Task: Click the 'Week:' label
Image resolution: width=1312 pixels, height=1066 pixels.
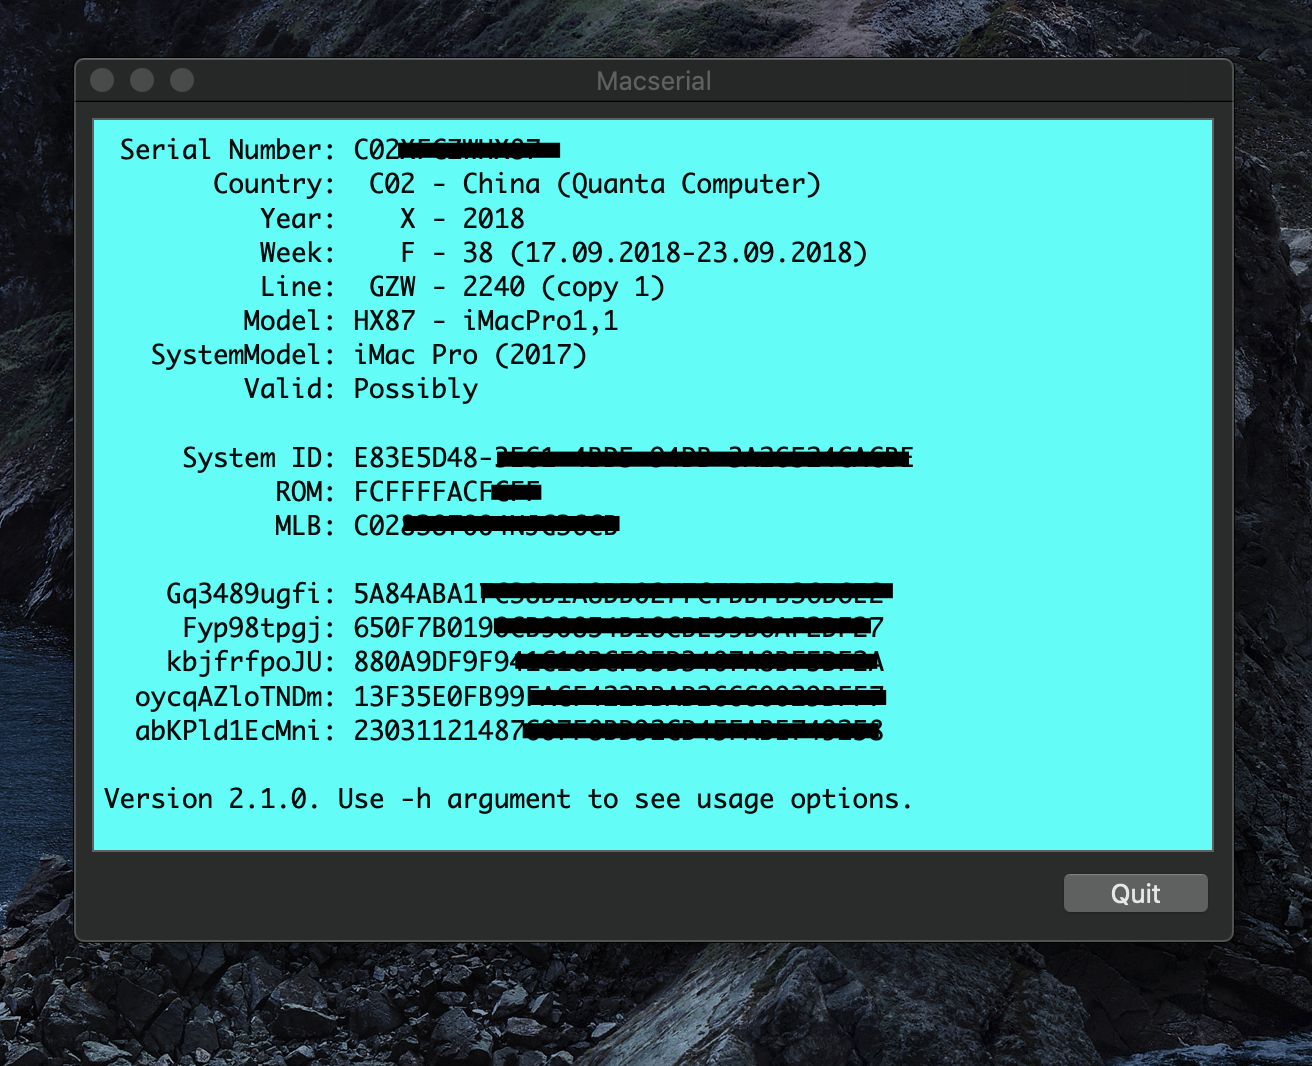Action: tap(298, 252)
